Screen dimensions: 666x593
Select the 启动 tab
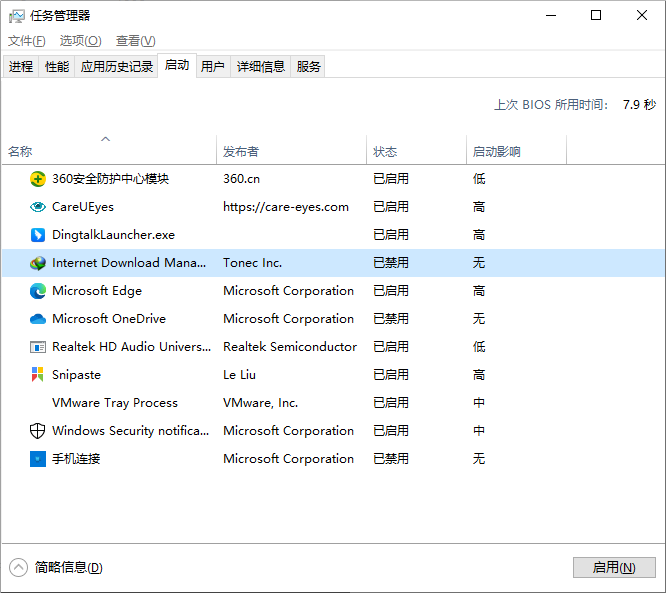point(177,65)
